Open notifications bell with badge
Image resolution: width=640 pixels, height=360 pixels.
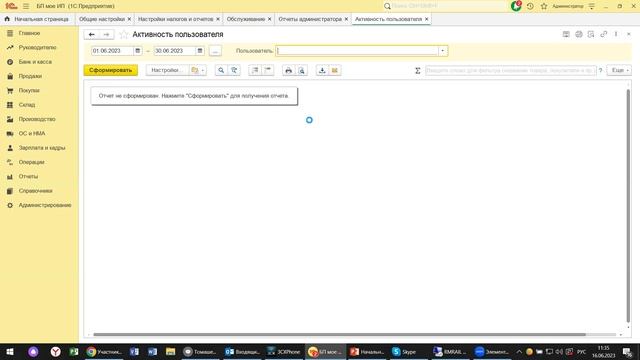[516, 6]
